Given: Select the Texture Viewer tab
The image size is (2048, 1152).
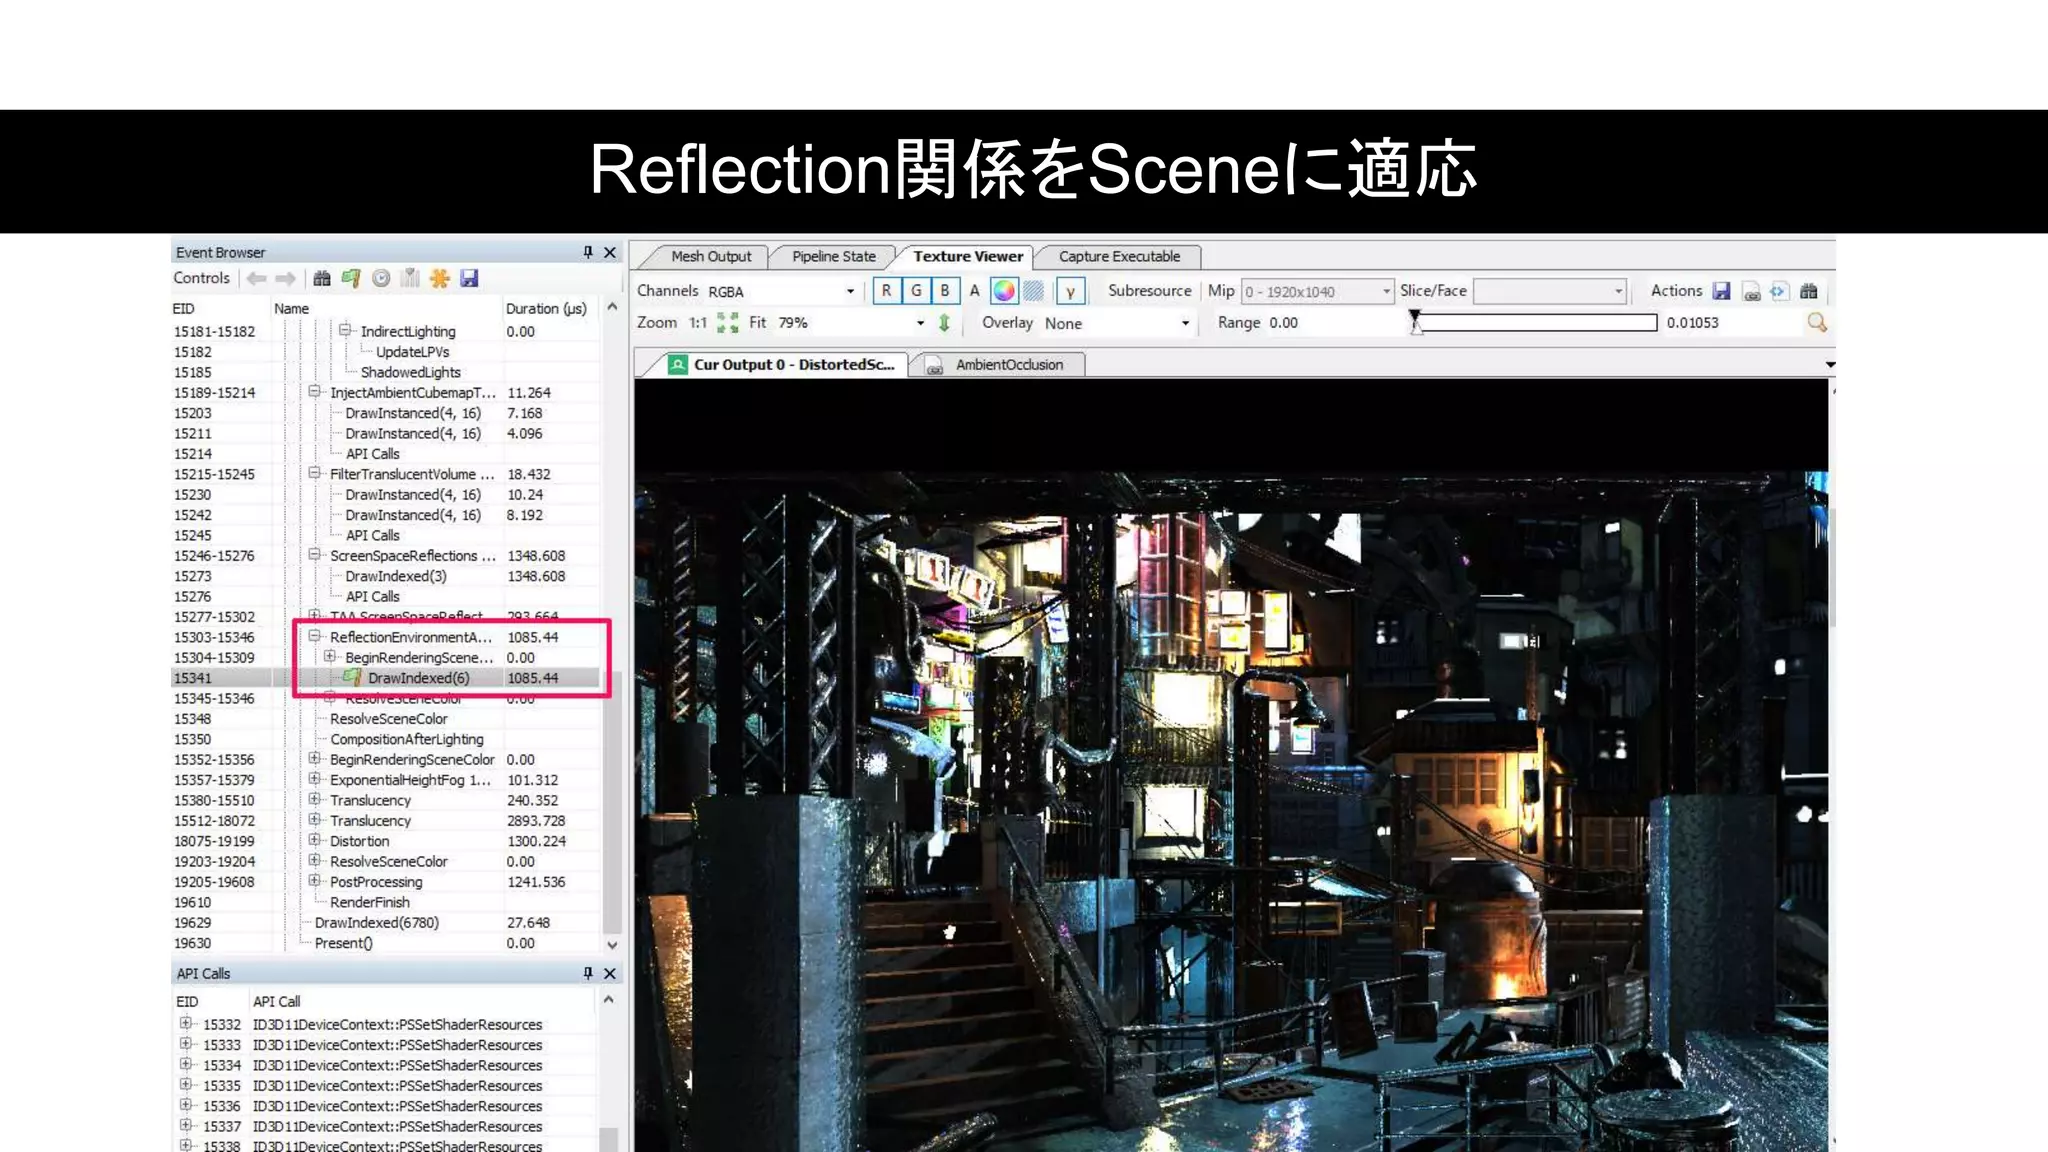Looking at the screenshot, I should click(967, 257).
